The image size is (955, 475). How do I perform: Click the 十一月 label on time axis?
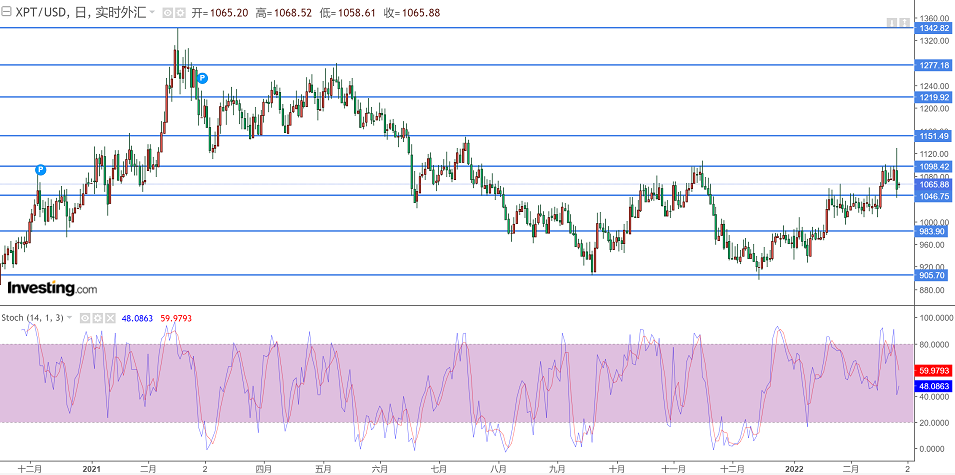coord(674,469)
